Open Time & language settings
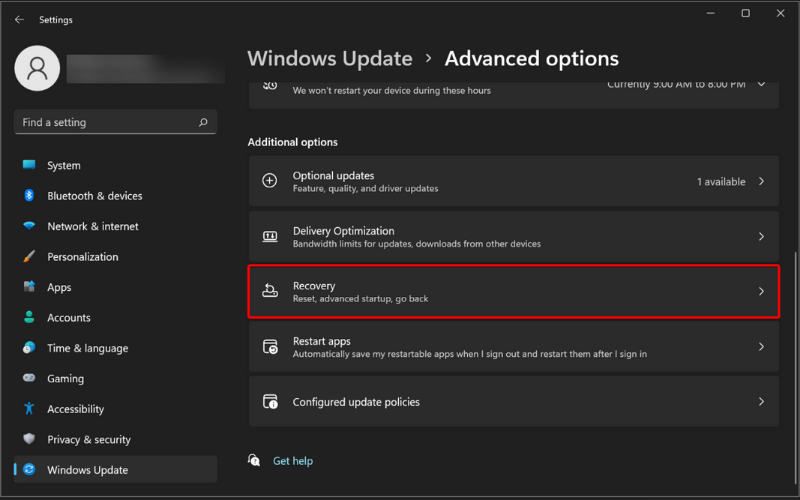 pyautogui.click(x=116, y=348)
